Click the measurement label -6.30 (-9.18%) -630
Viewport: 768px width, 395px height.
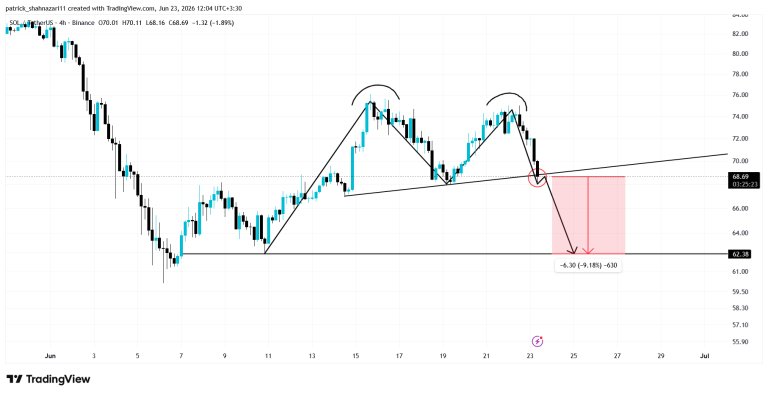tap(588, 266)
